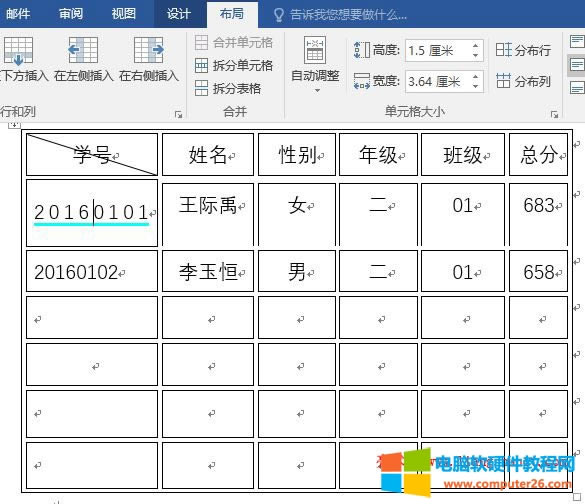Click middle alignment icon at ribbon edge
This screenshot has height=504, width=585.
577,65
